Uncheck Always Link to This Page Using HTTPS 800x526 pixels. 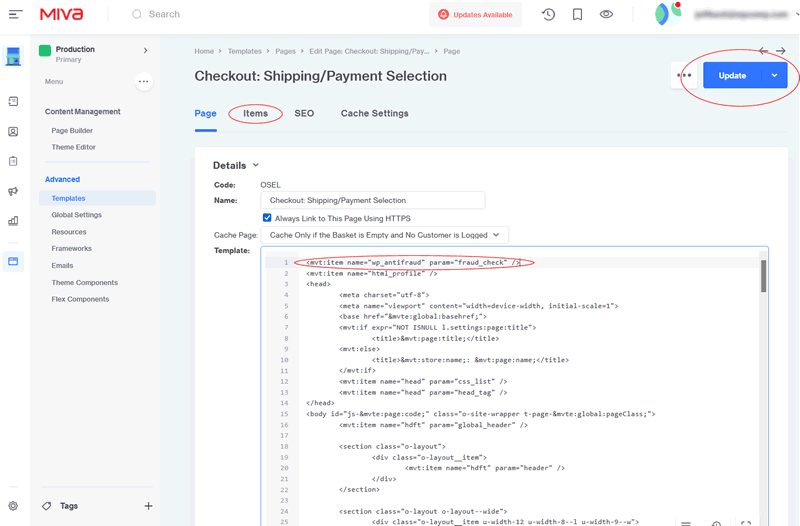point(267,218)
